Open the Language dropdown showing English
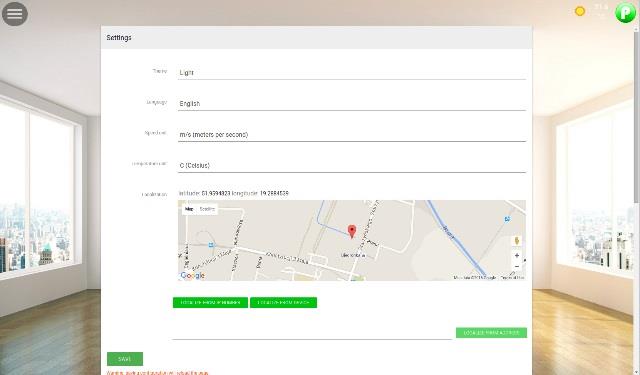This screenshot has height=375, width=640. (352, 104)
